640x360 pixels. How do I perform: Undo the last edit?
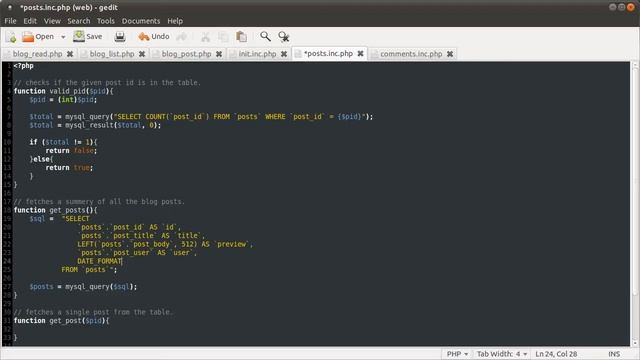click(x=153, y=37)
